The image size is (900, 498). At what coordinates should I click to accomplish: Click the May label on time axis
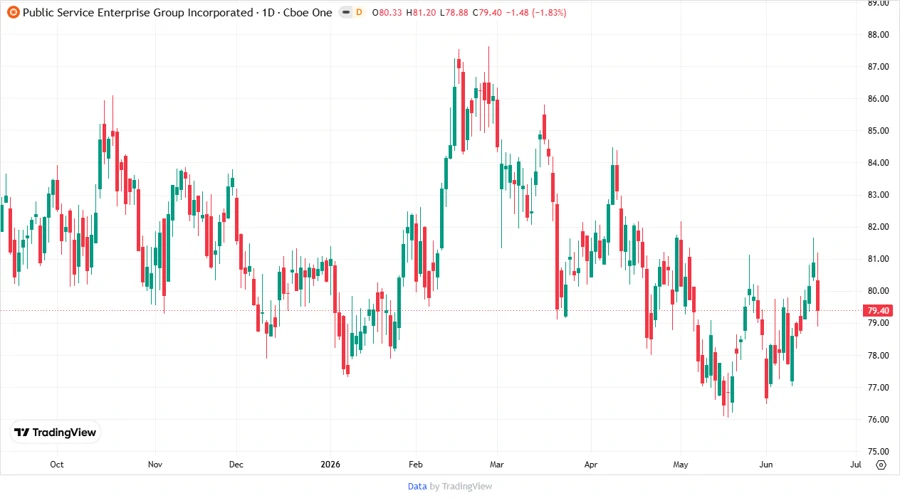680,465
